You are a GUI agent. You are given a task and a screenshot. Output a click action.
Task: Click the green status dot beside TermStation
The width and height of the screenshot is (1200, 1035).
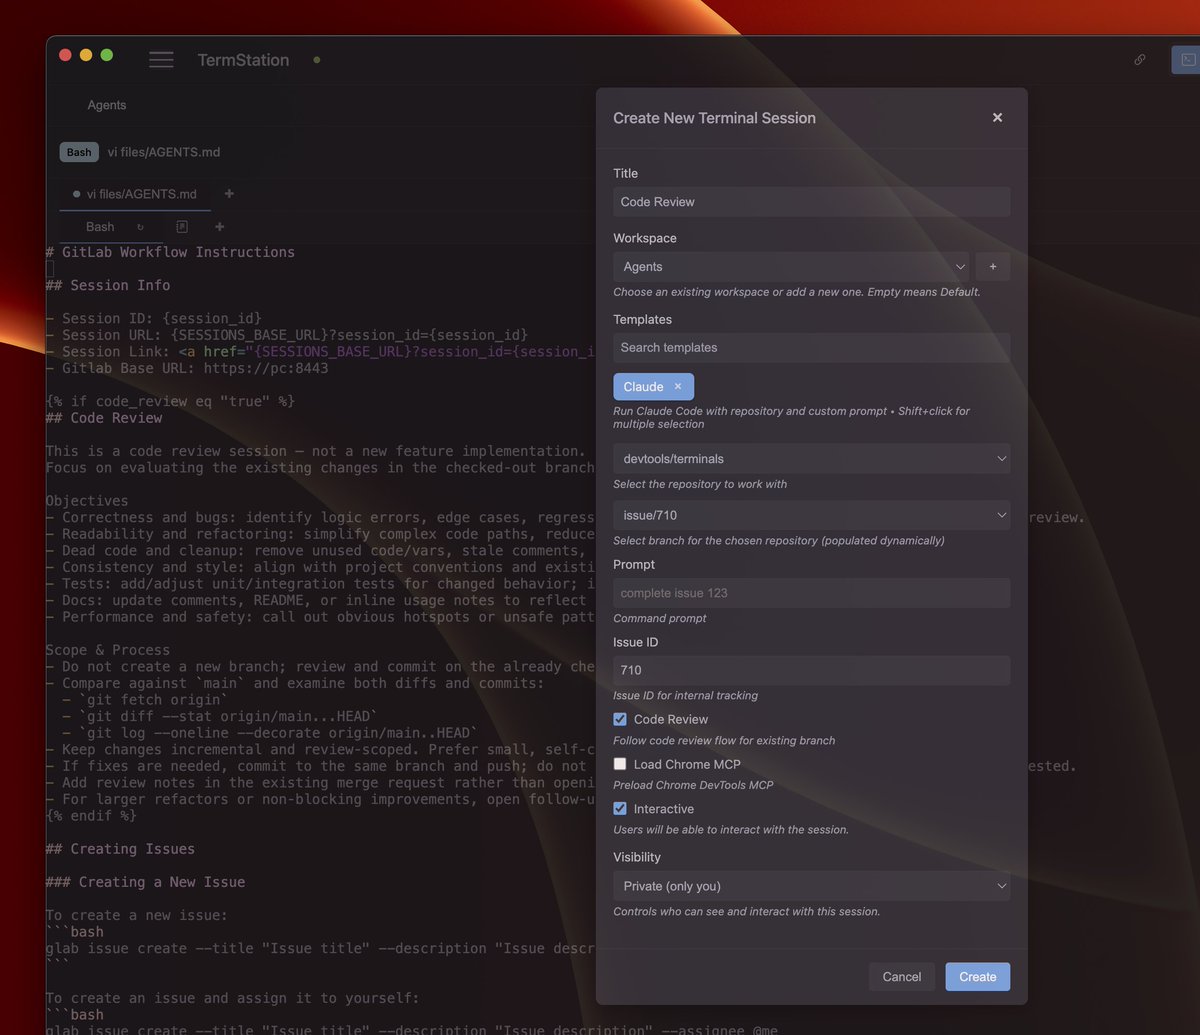click(317, 60)
